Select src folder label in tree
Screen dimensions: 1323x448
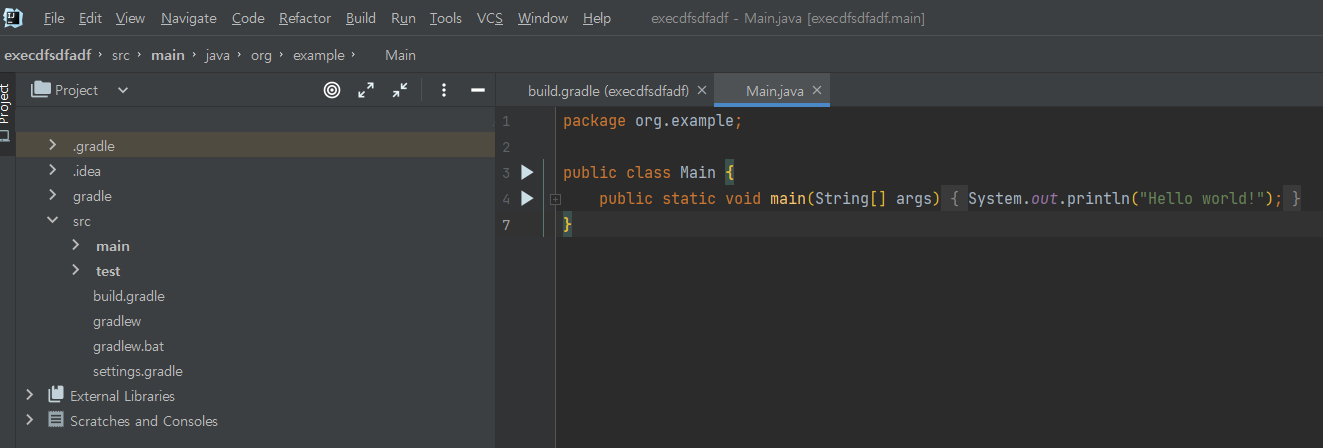click(82, 221)
